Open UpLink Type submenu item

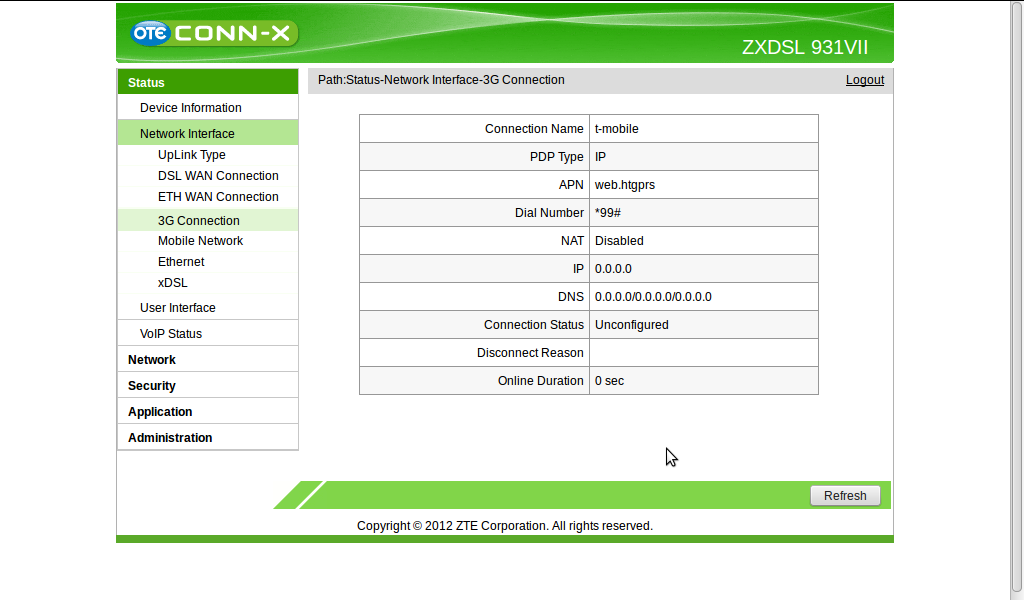(x=191, y=155)
